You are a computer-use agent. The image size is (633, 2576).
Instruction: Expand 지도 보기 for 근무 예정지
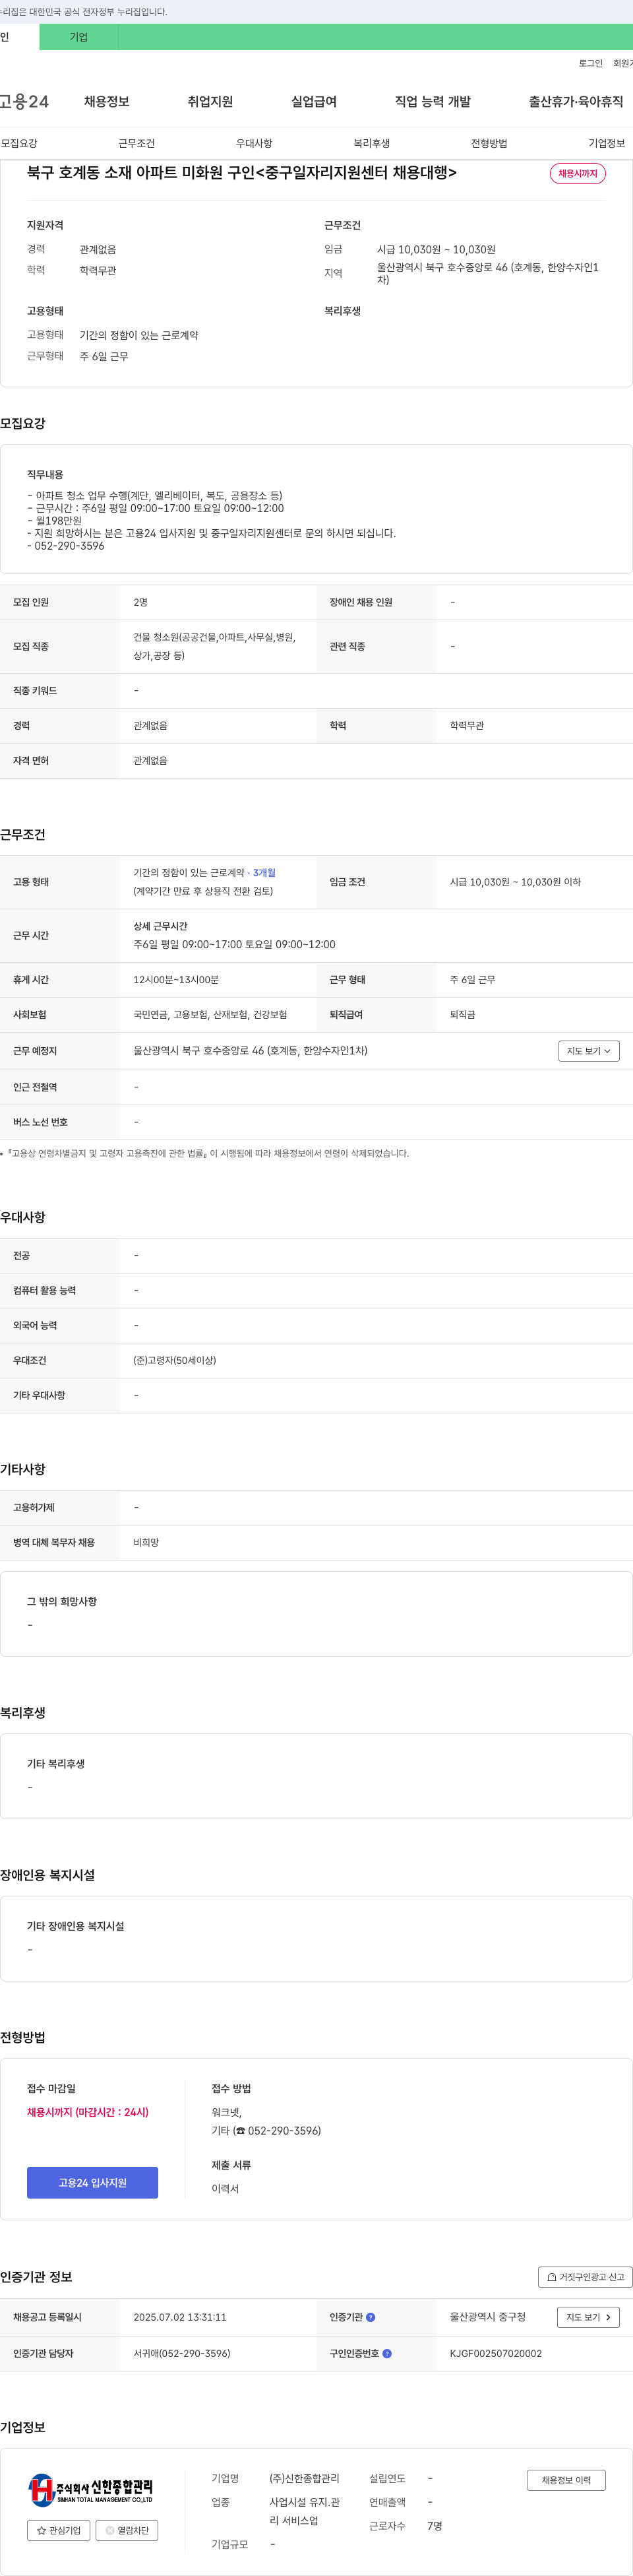(588, 1050)
